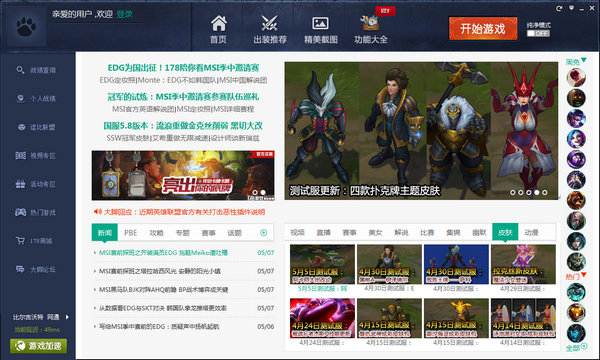The image size is (600, 360).
Task: Select last slide dot on poker skins banner
Action: click(x=545, y=192)
